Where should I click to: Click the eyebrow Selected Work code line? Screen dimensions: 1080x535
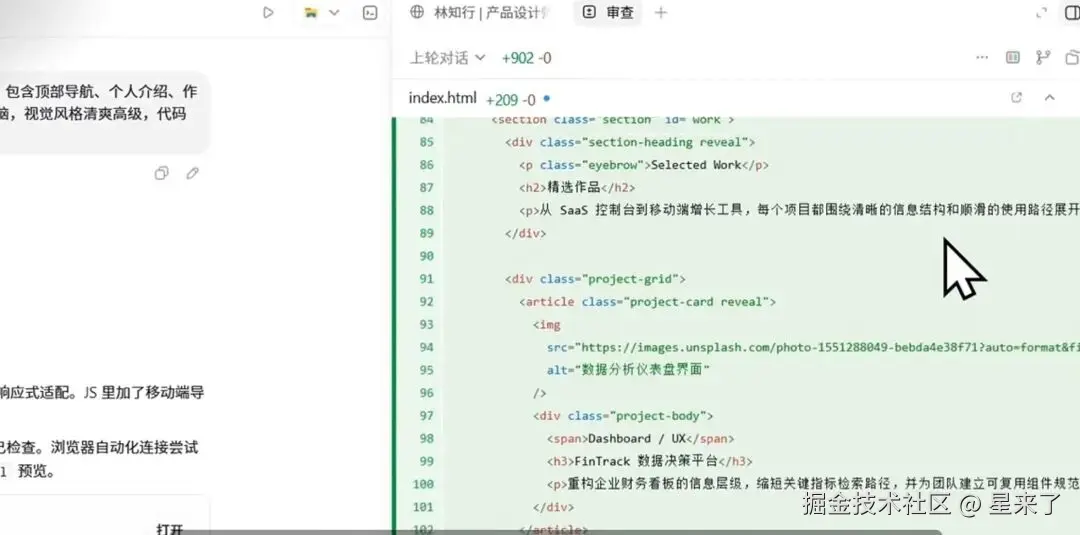pos(644,165)
